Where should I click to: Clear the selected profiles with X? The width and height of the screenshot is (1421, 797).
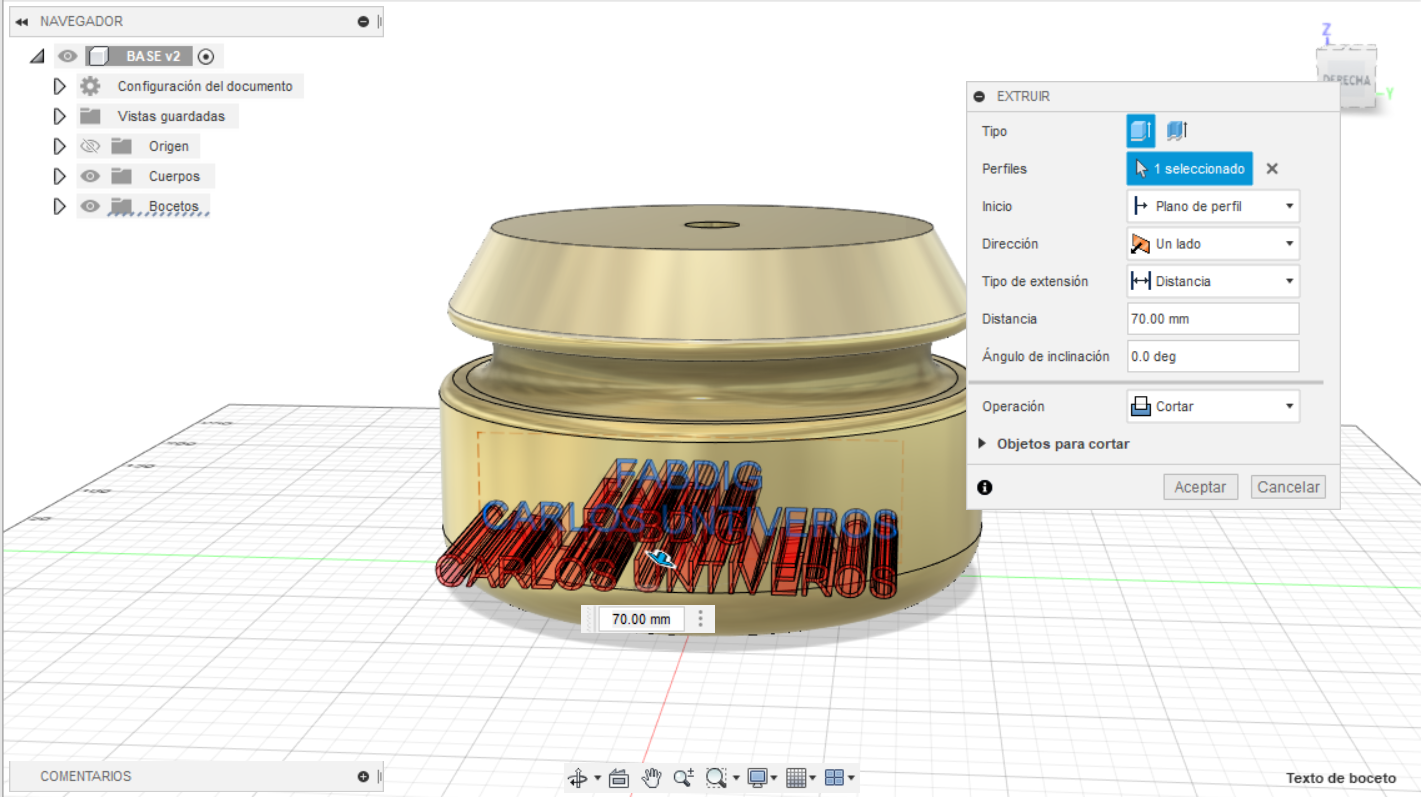coord(1272,169)
